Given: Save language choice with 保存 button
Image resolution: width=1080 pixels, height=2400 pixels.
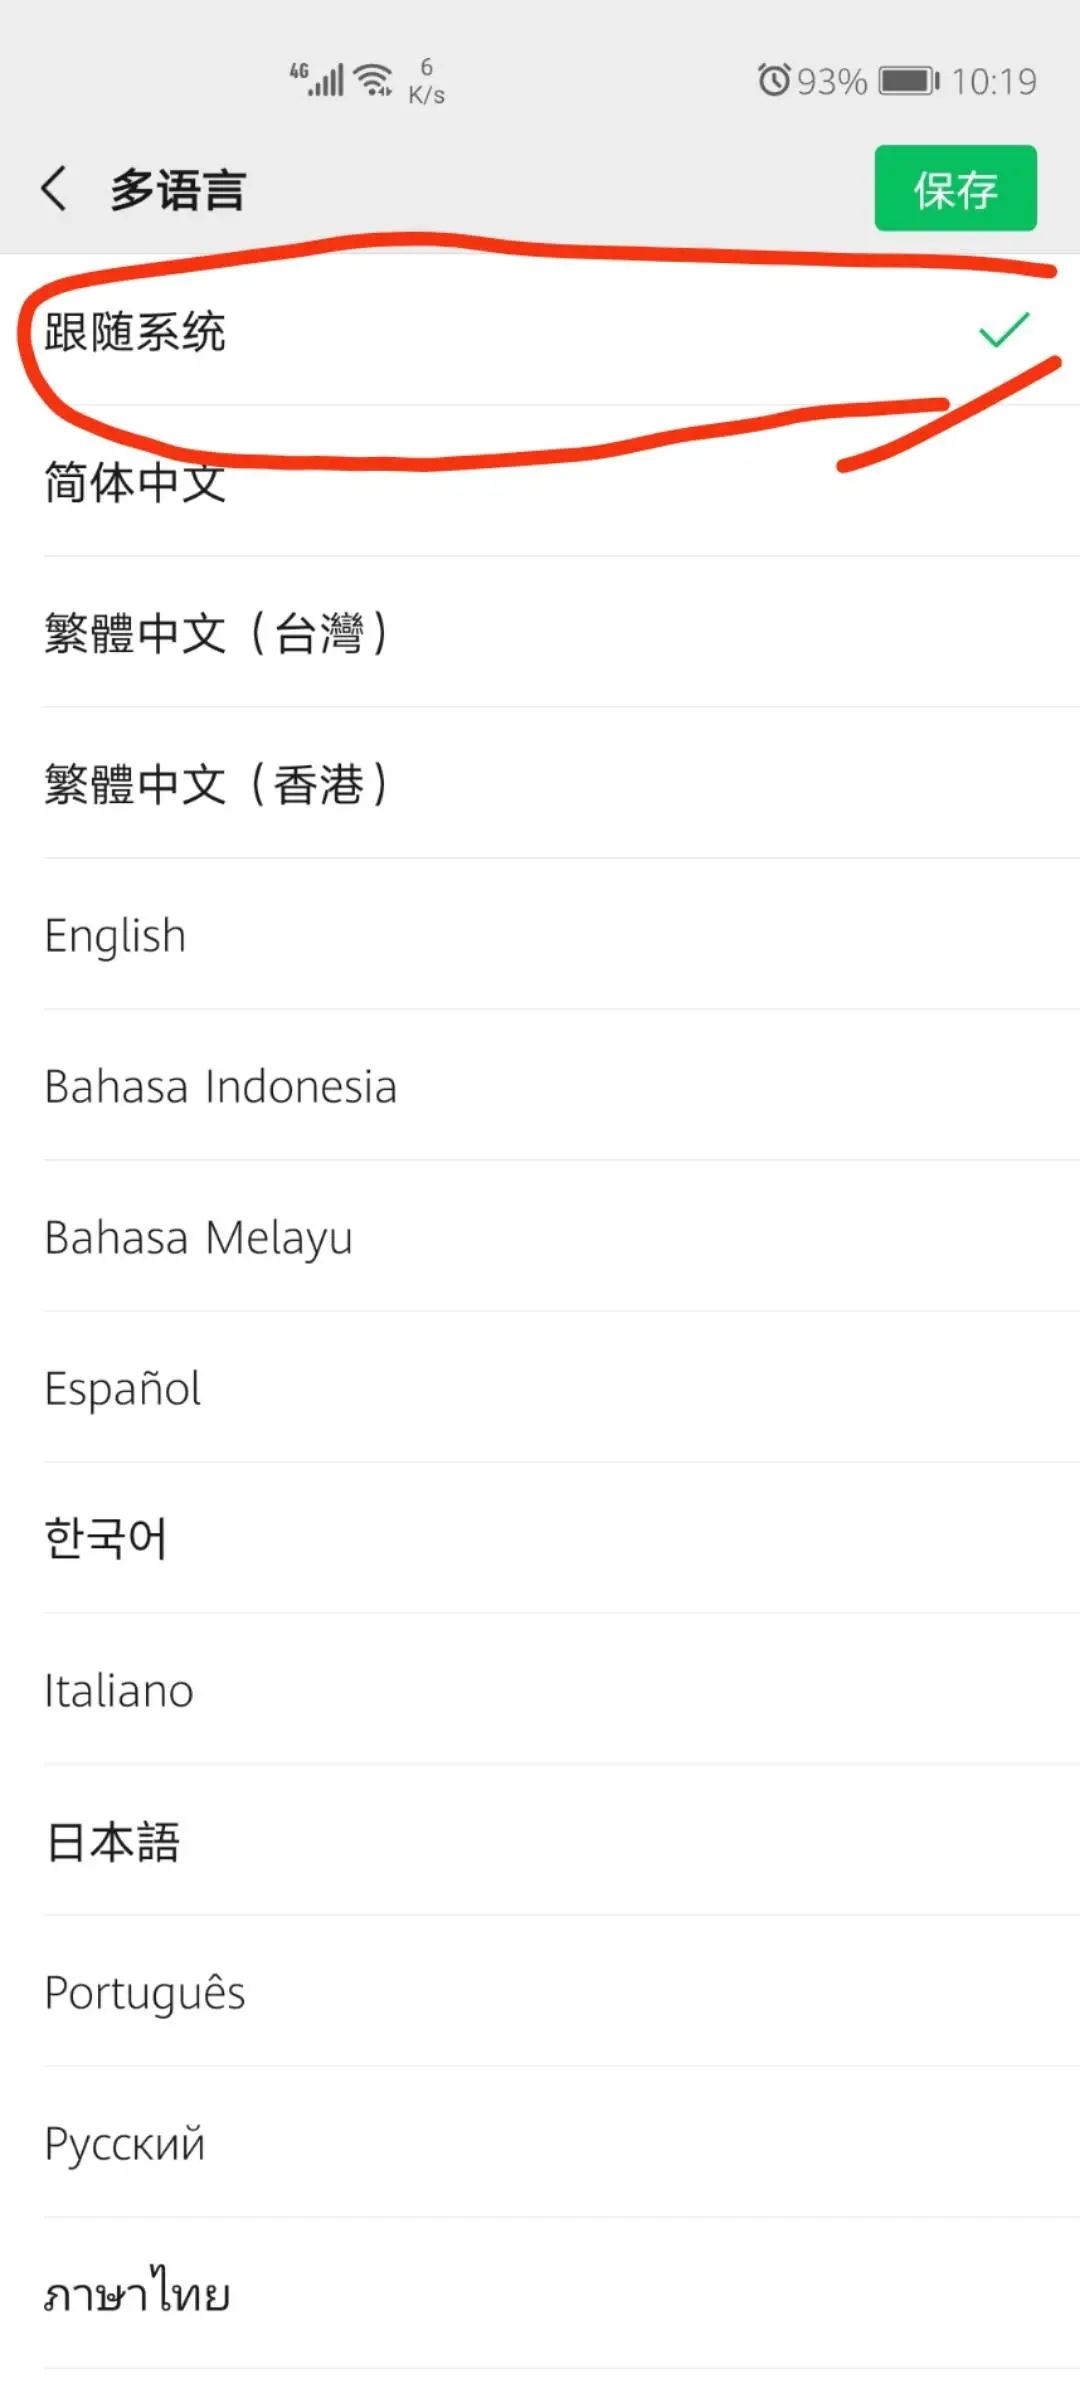Looking at the screenshot, I should (955, 188).
